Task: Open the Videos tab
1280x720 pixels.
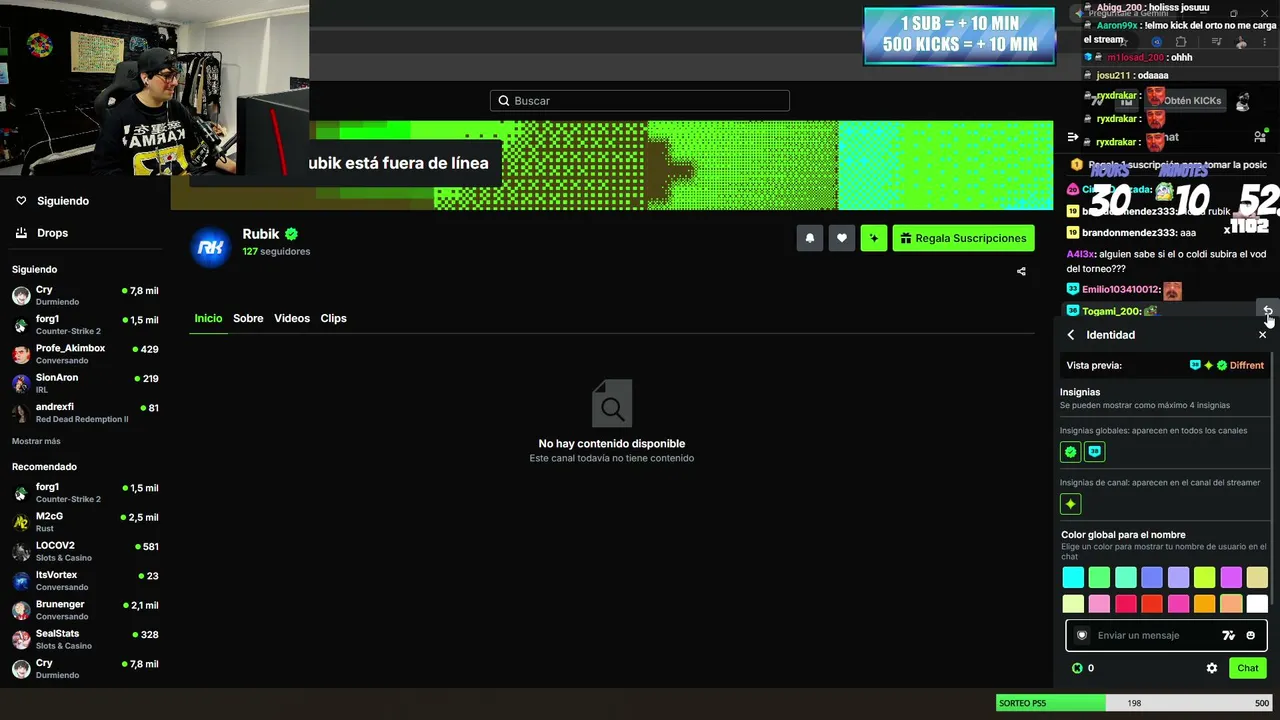Action: pyautogui.click(x=292, y=318)
